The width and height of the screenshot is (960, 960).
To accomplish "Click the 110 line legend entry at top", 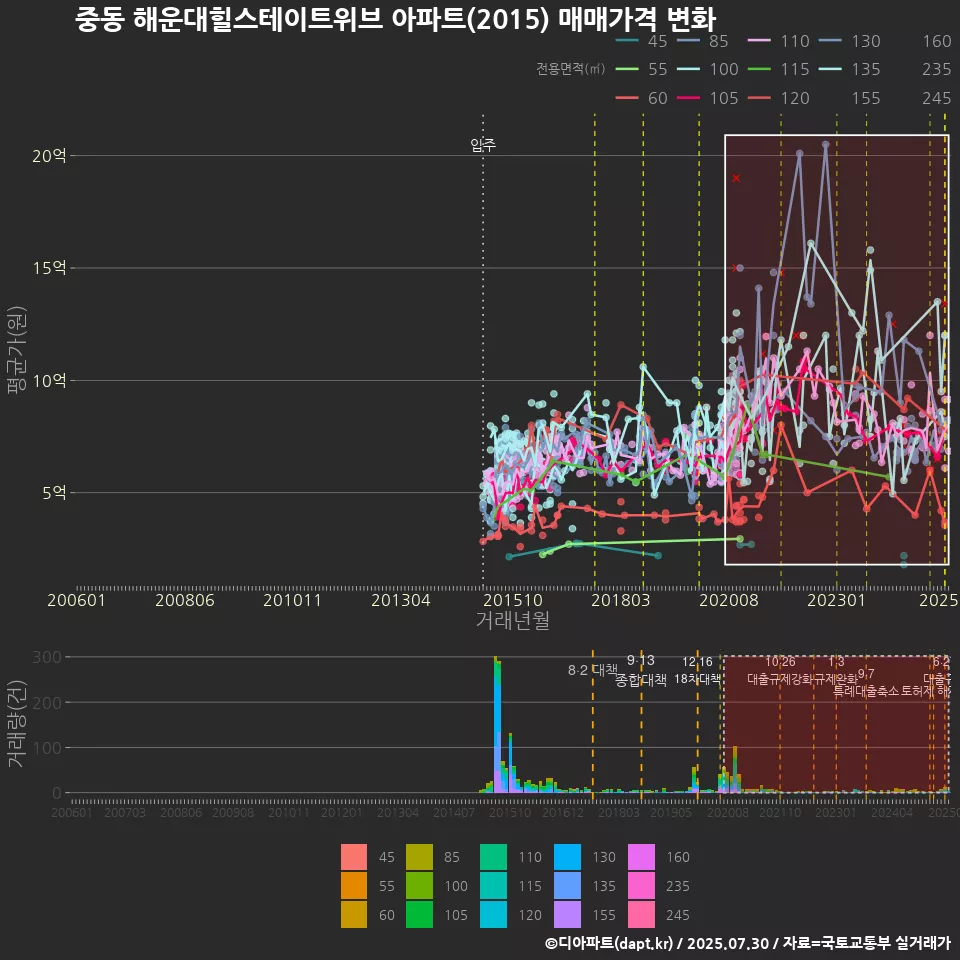I will 779,41.
